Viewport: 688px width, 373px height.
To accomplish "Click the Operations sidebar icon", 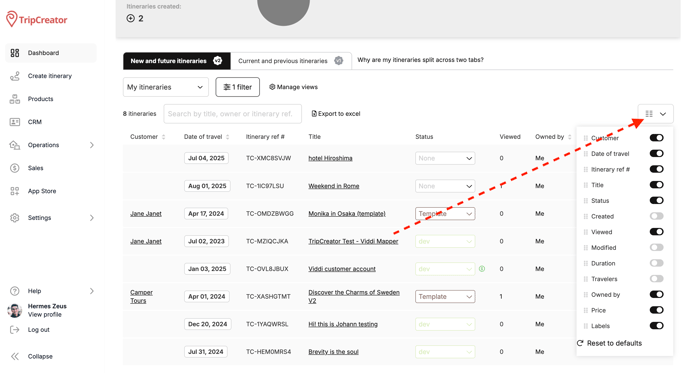I will (15, 145).
